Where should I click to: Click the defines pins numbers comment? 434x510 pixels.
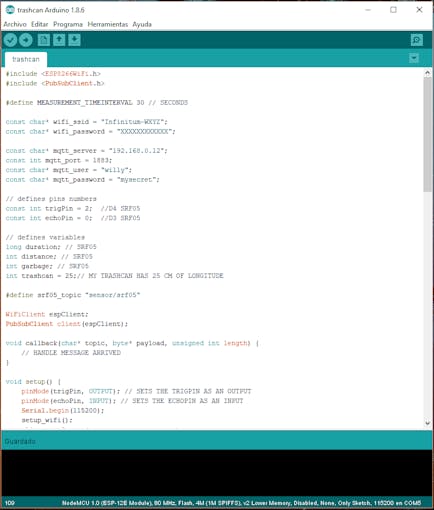coord(51,199)
